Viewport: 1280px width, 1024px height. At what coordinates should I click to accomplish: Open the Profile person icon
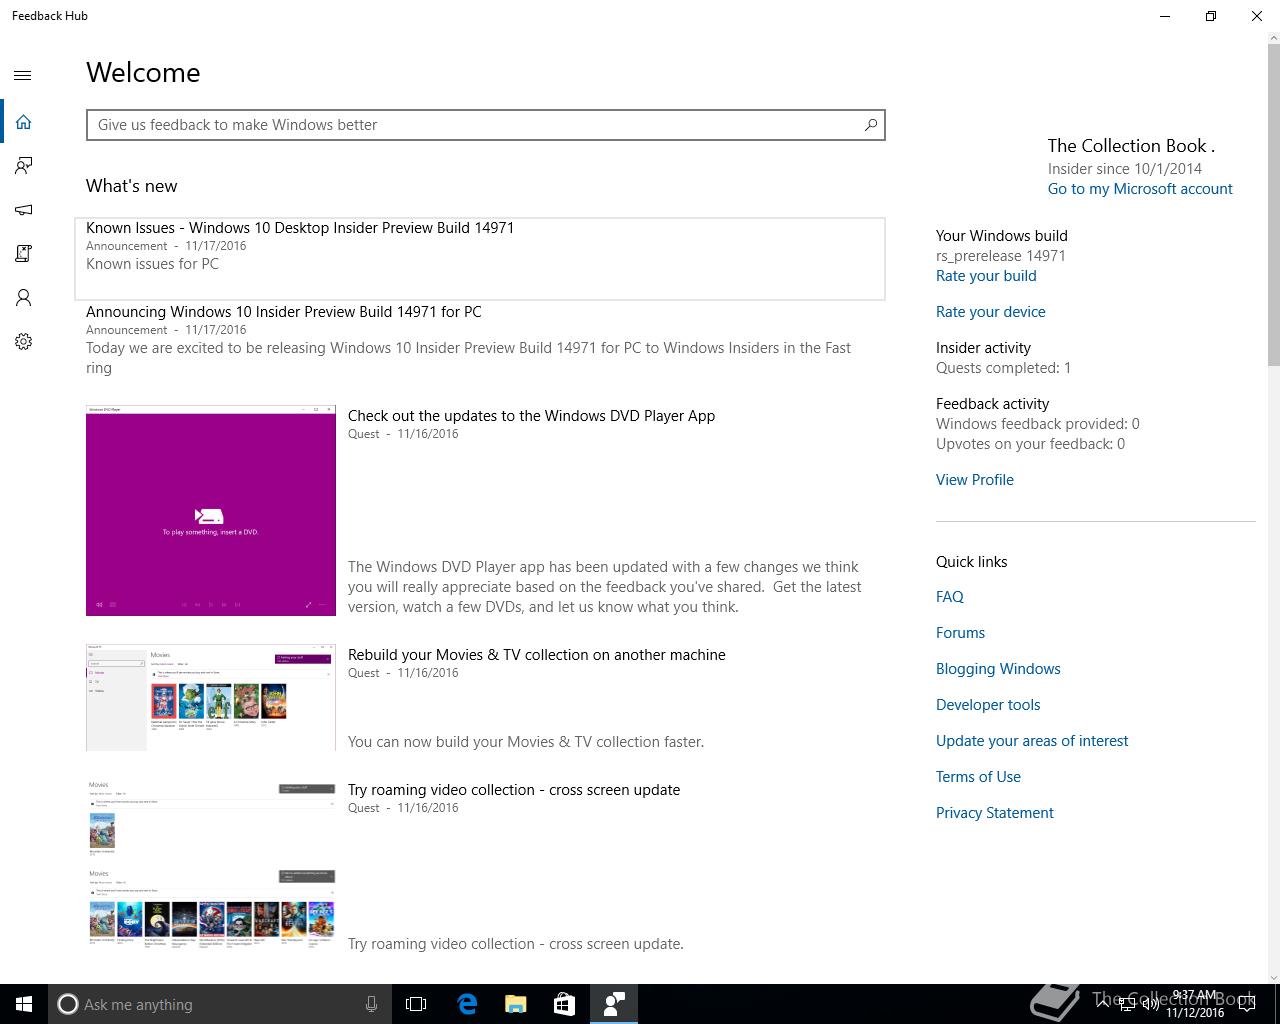(x=23, y=298)
